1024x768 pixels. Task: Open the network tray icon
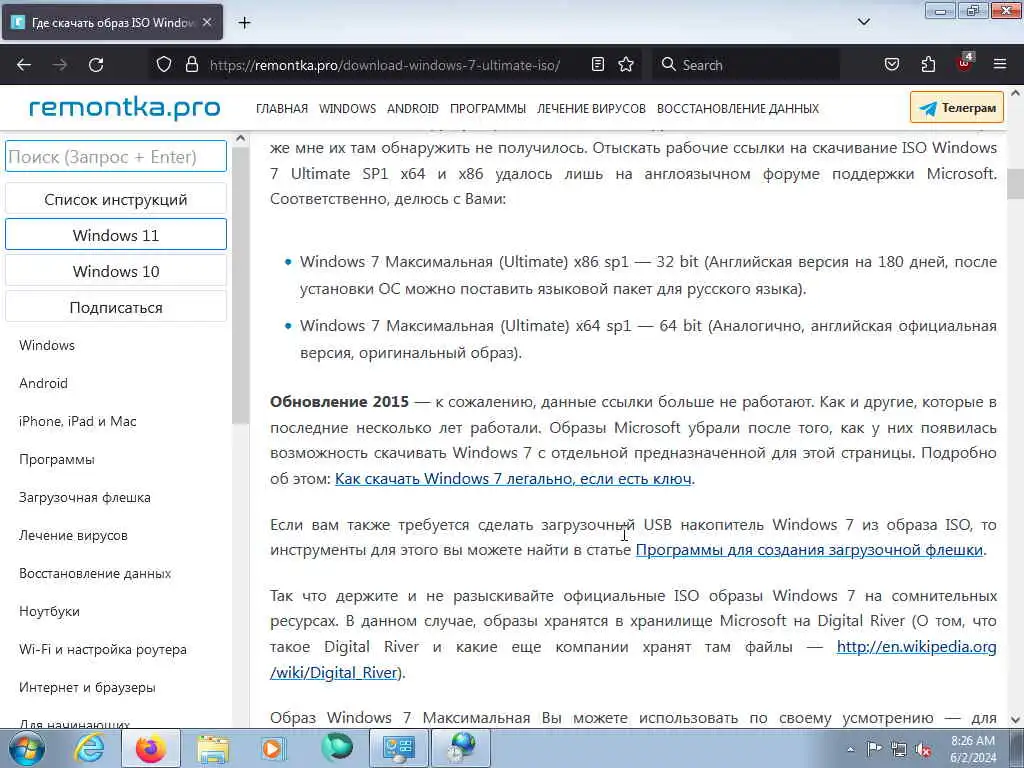(899, 750)
